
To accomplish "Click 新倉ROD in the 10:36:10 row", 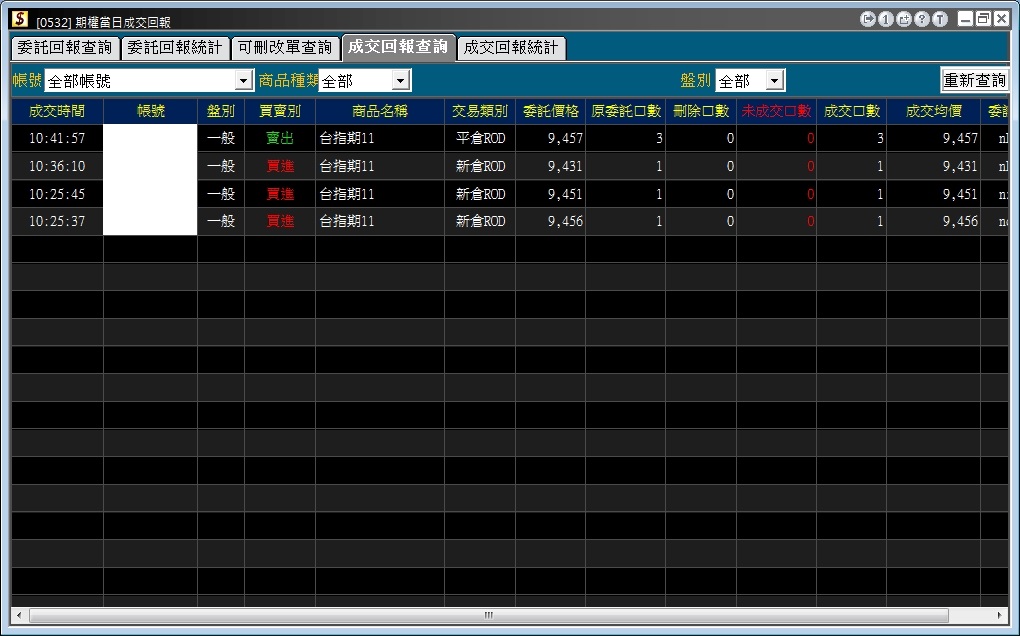I will pos(480,166).
